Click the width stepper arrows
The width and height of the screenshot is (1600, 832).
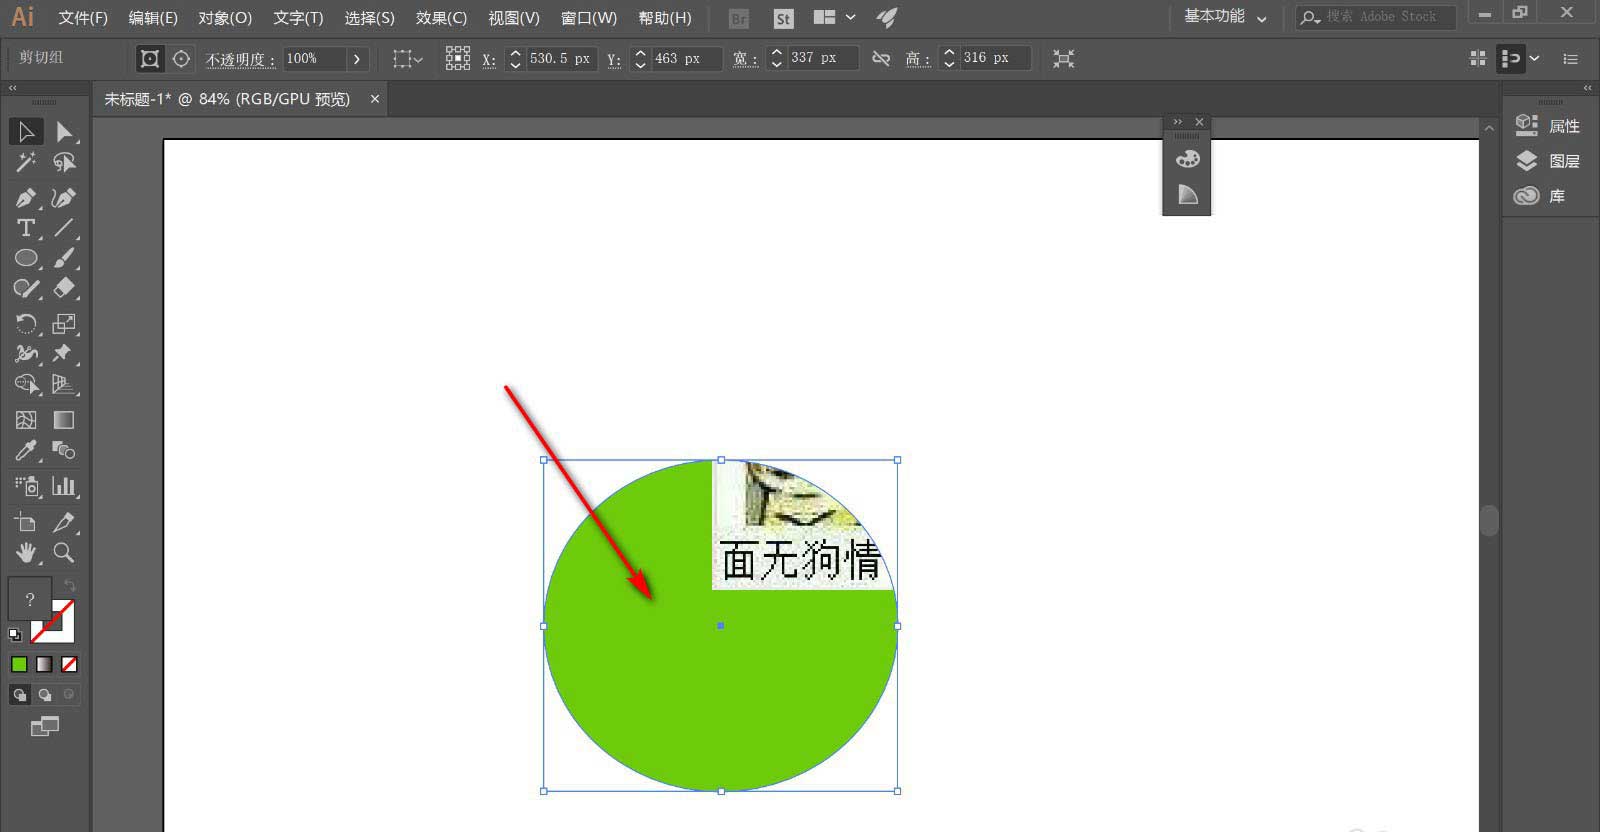pos(777,59)
